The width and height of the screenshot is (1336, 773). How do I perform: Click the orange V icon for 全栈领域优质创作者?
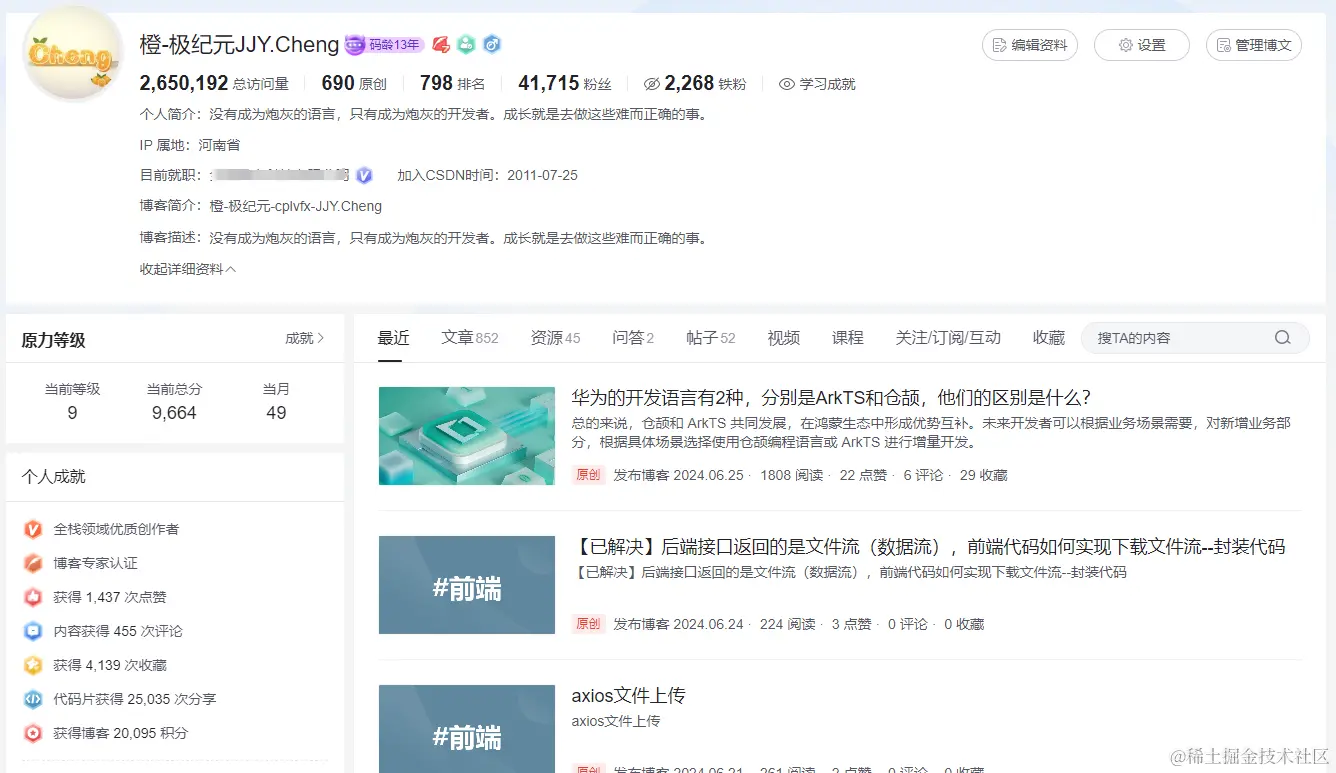tap(33, 529)
